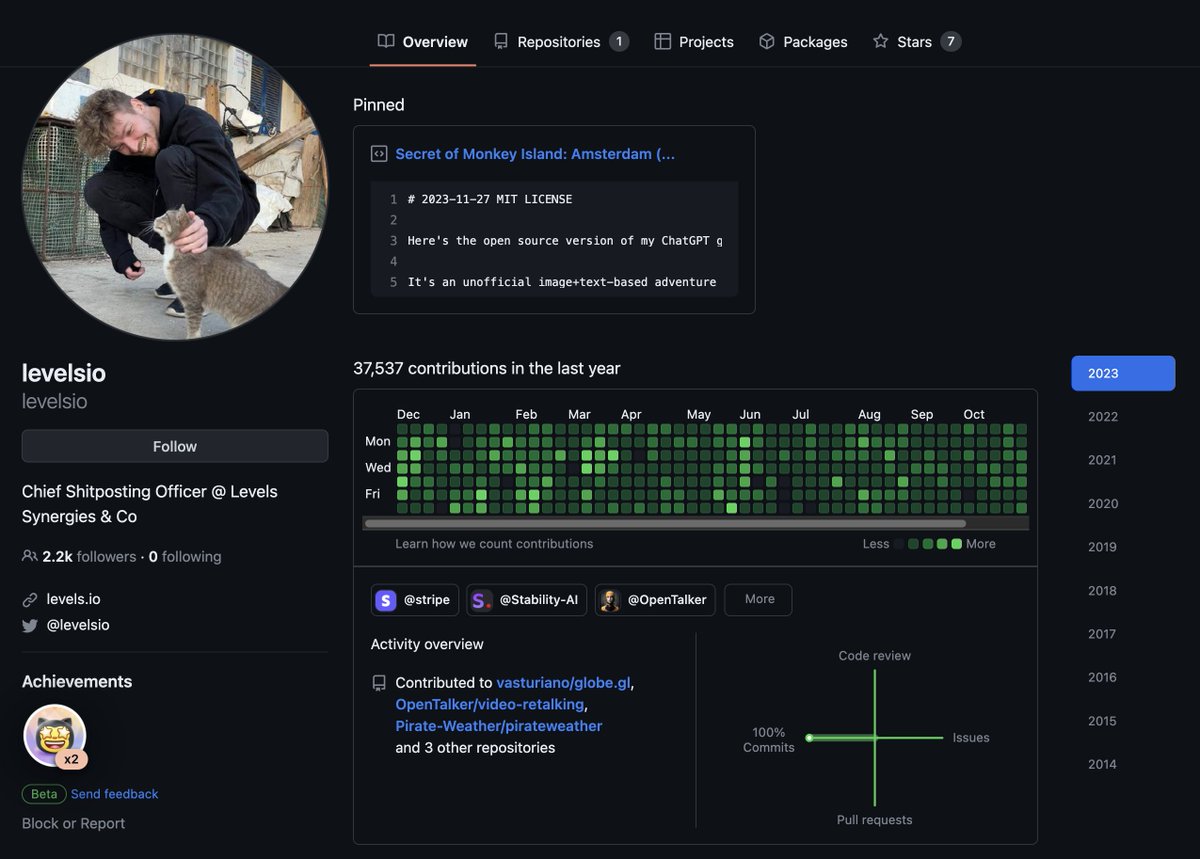Go to the Packages tab
The width and height of the screenshot is (1200, 859).
pos(803,42)
